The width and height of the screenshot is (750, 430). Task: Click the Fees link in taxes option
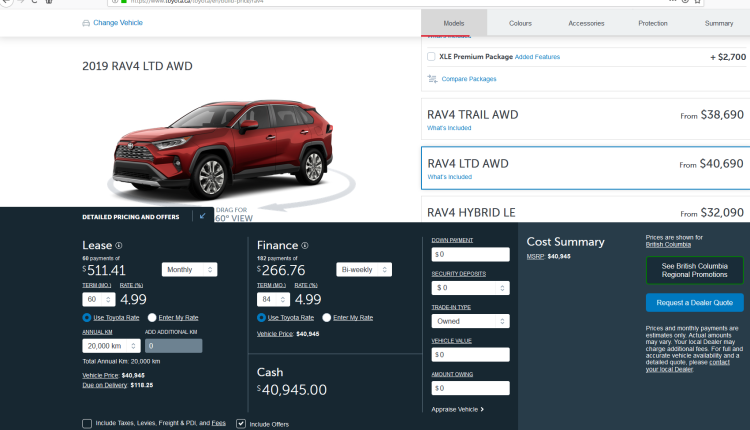coord(219,423)
